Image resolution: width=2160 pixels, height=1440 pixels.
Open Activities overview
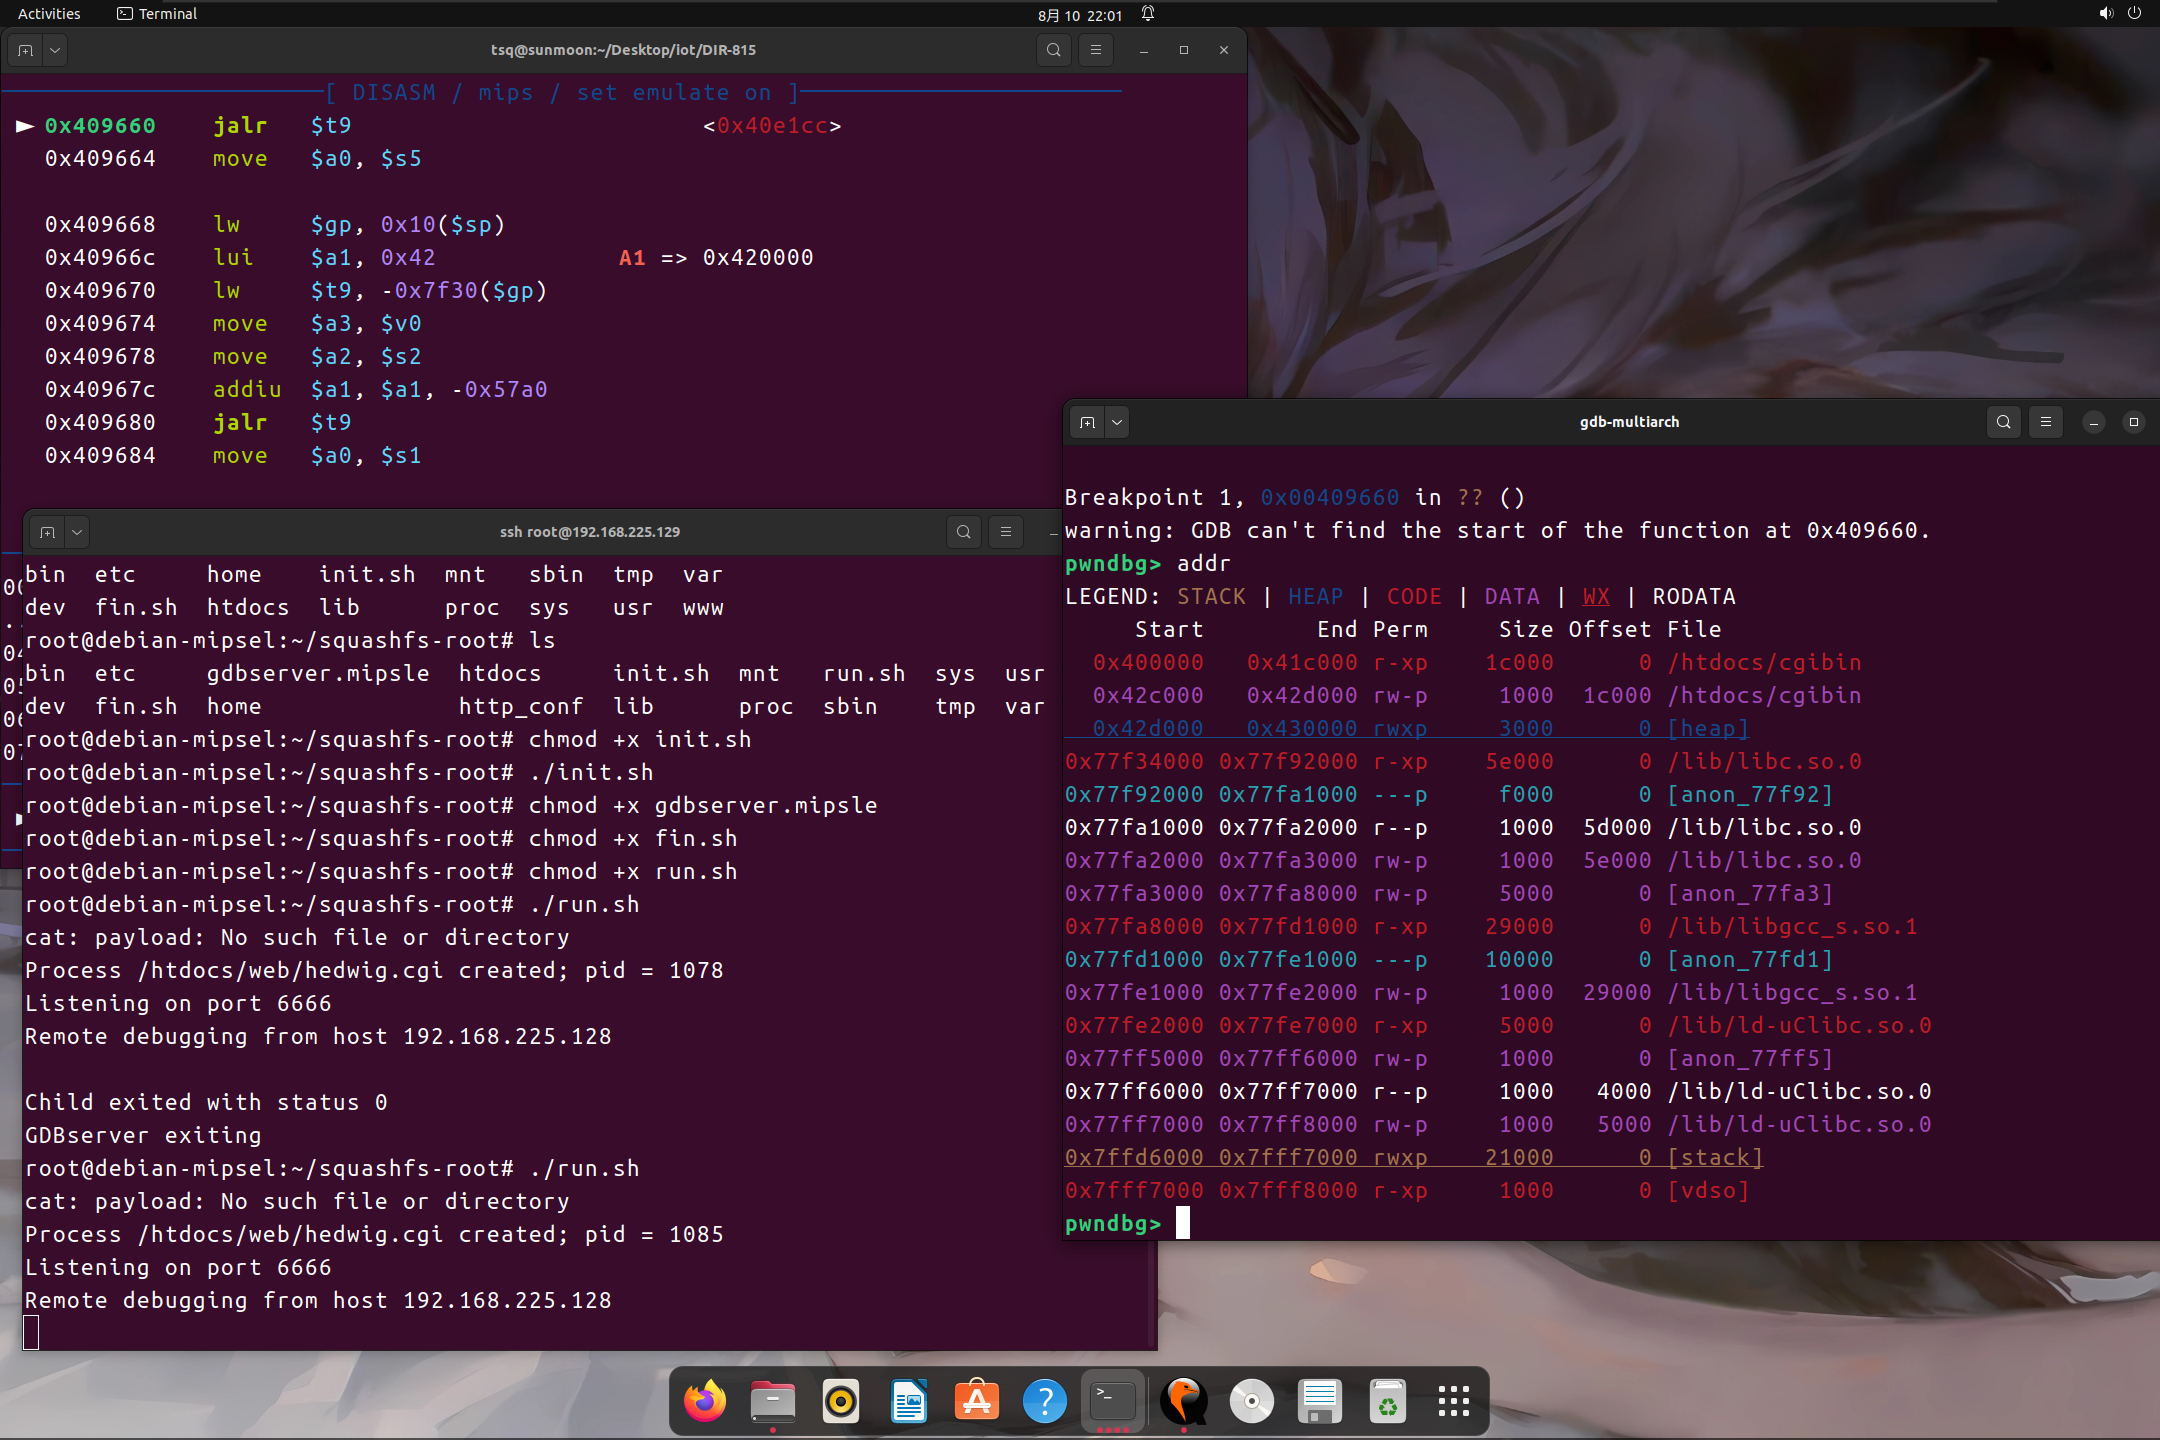coord(49,14)
